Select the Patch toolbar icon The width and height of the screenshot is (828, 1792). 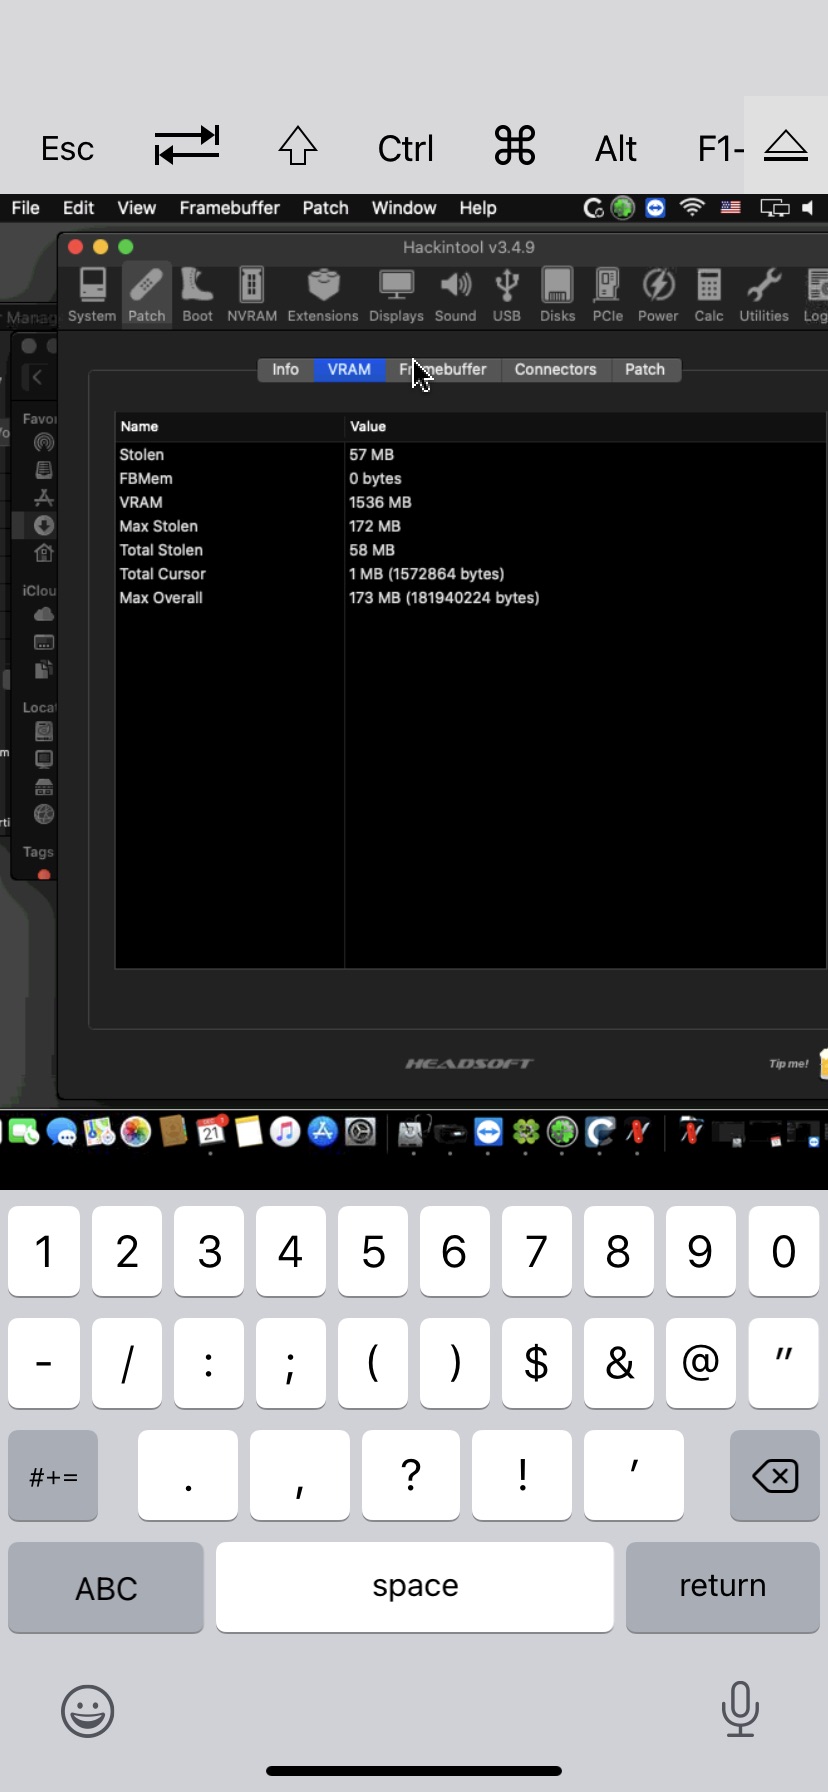(146, 295)
